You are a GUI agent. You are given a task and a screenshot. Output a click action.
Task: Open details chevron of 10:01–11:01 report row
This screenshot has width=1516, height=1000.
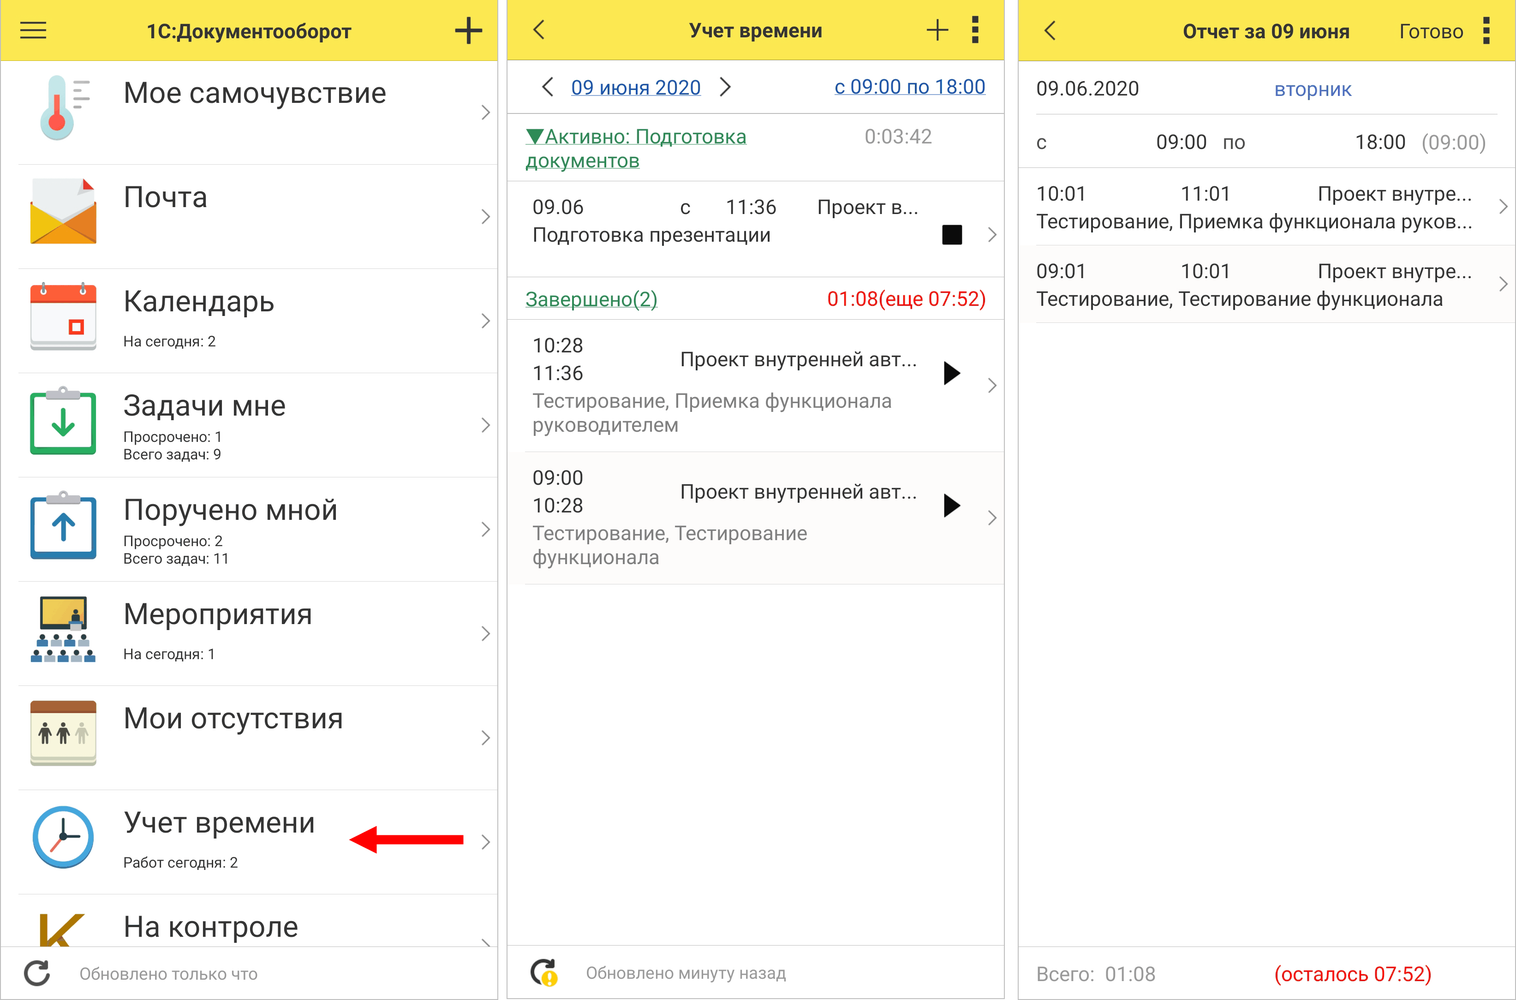click(x=1503, y=207)
